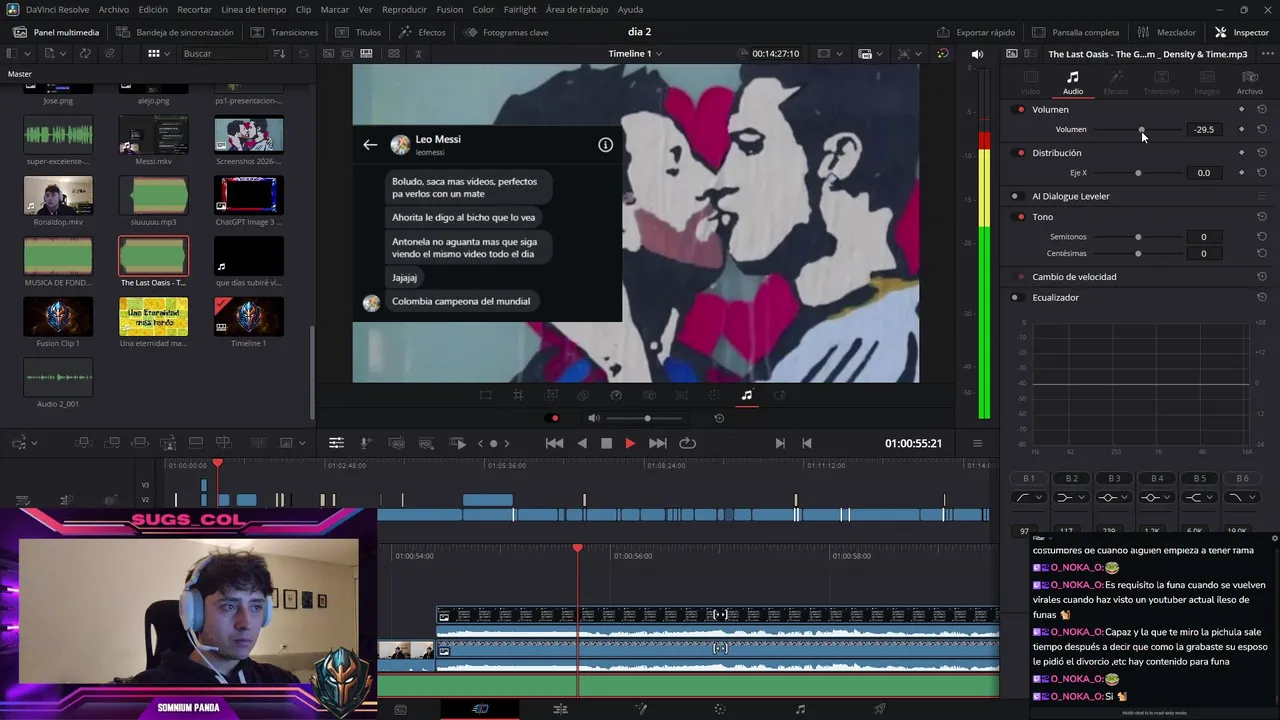Viewport: 1280px width, 720px height.
Task: Adjust the Semitonos slider
Action: (1138, 237)
